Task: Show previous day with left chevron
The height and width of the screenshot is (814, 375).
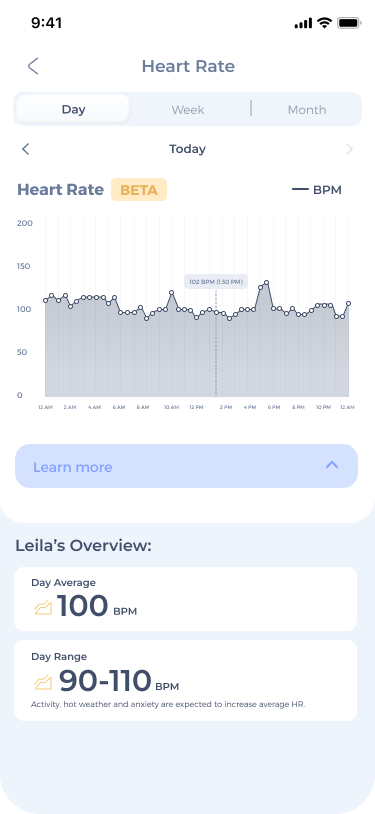Action: point(25,150)
